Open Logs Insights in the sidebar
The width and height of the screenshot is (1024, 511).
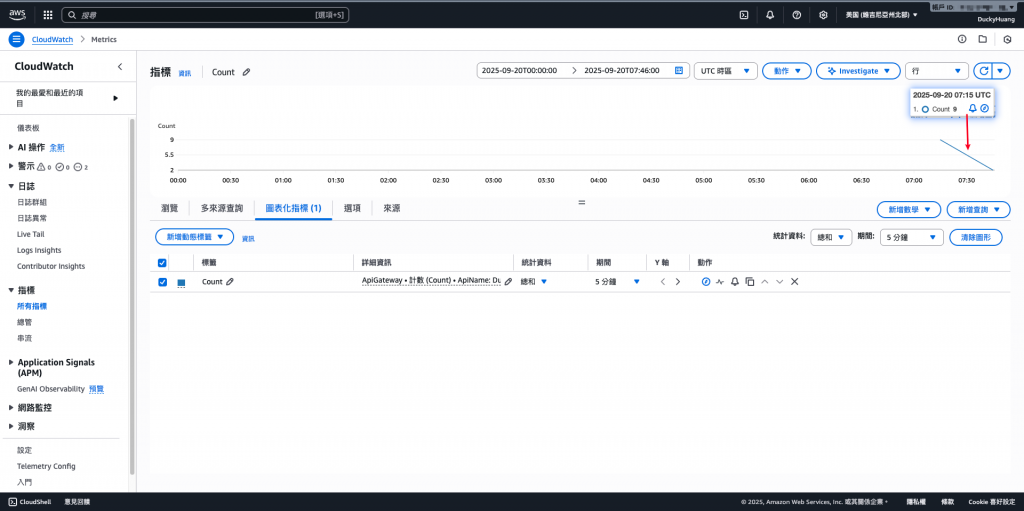(39, 250)
